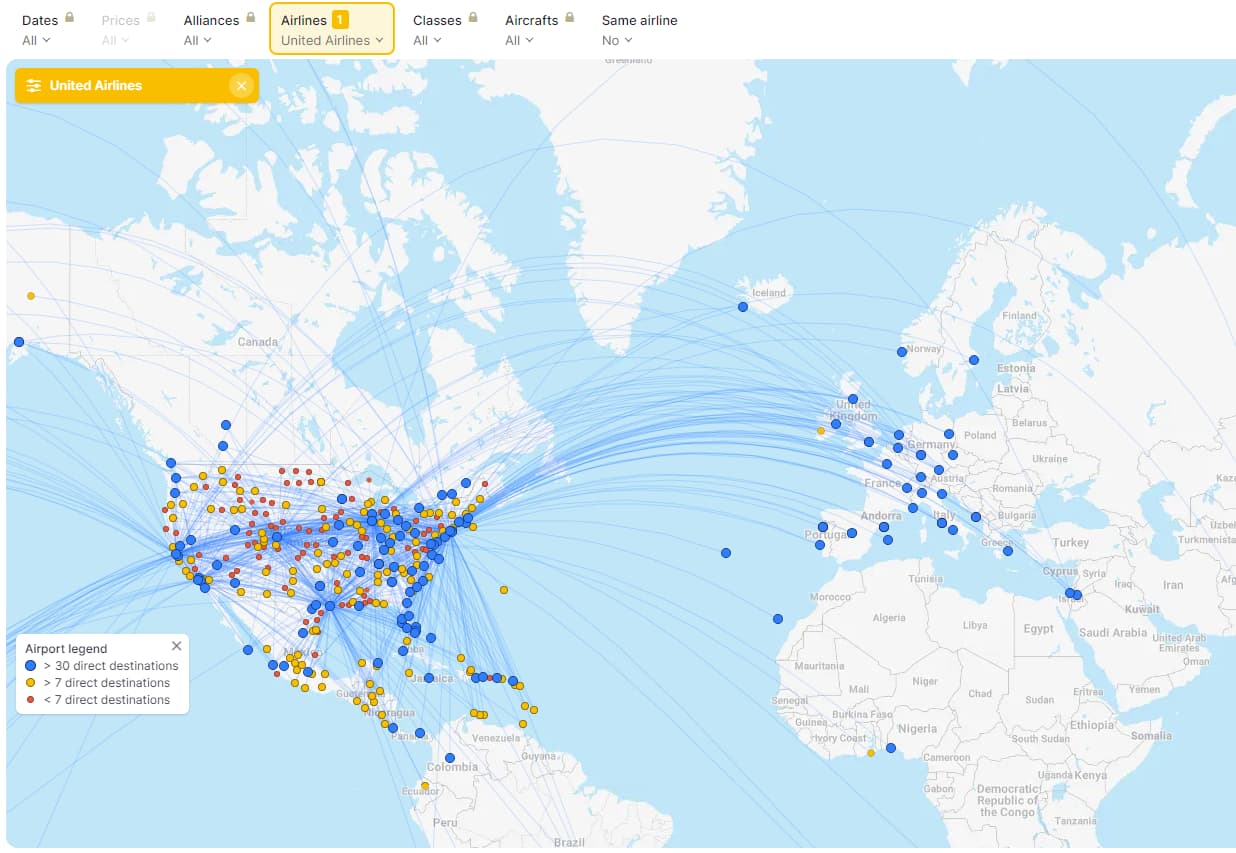Click the lock icon next to Classes

[472, 18]
